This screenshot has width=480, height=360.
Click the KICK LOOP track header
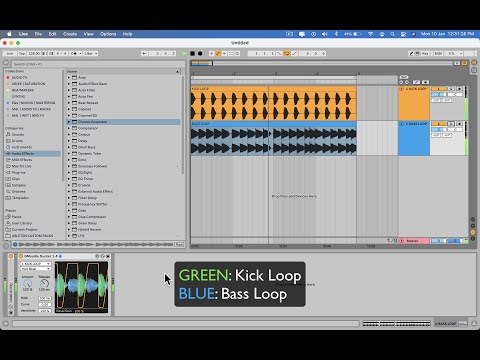click(x=414, y=103)
